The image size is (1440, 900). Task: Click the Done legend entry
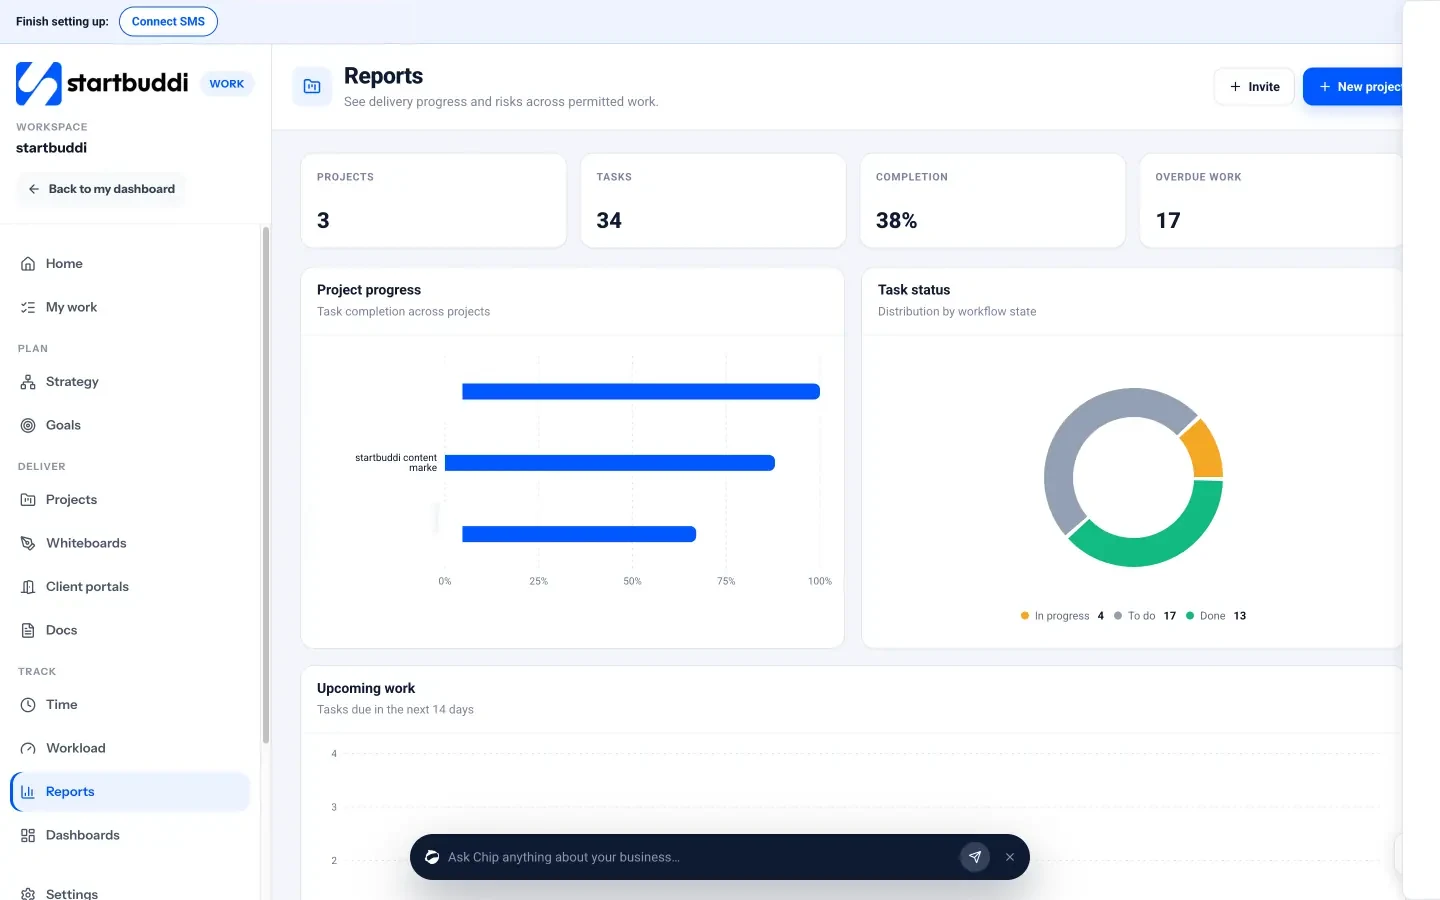coord(1216,616)
